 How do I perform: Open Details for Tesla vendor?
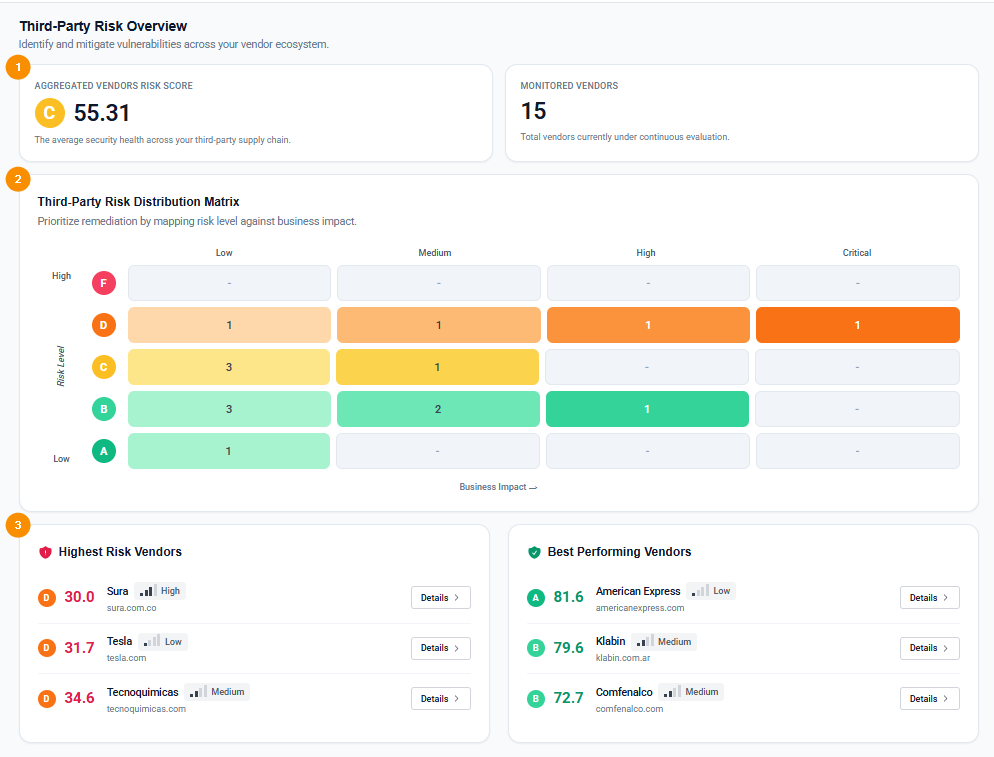[x=440, y=648]
